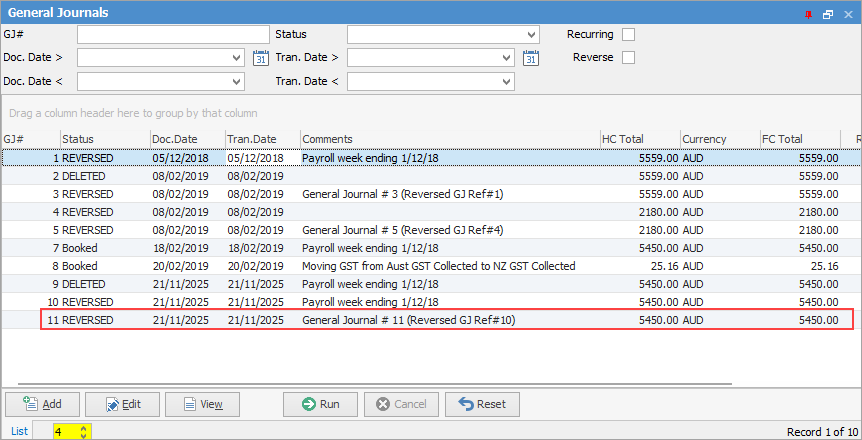Viewport: 862px width, 440px height.
Task: Sort by the Tran.Date column header
Action: click(263, 139)
